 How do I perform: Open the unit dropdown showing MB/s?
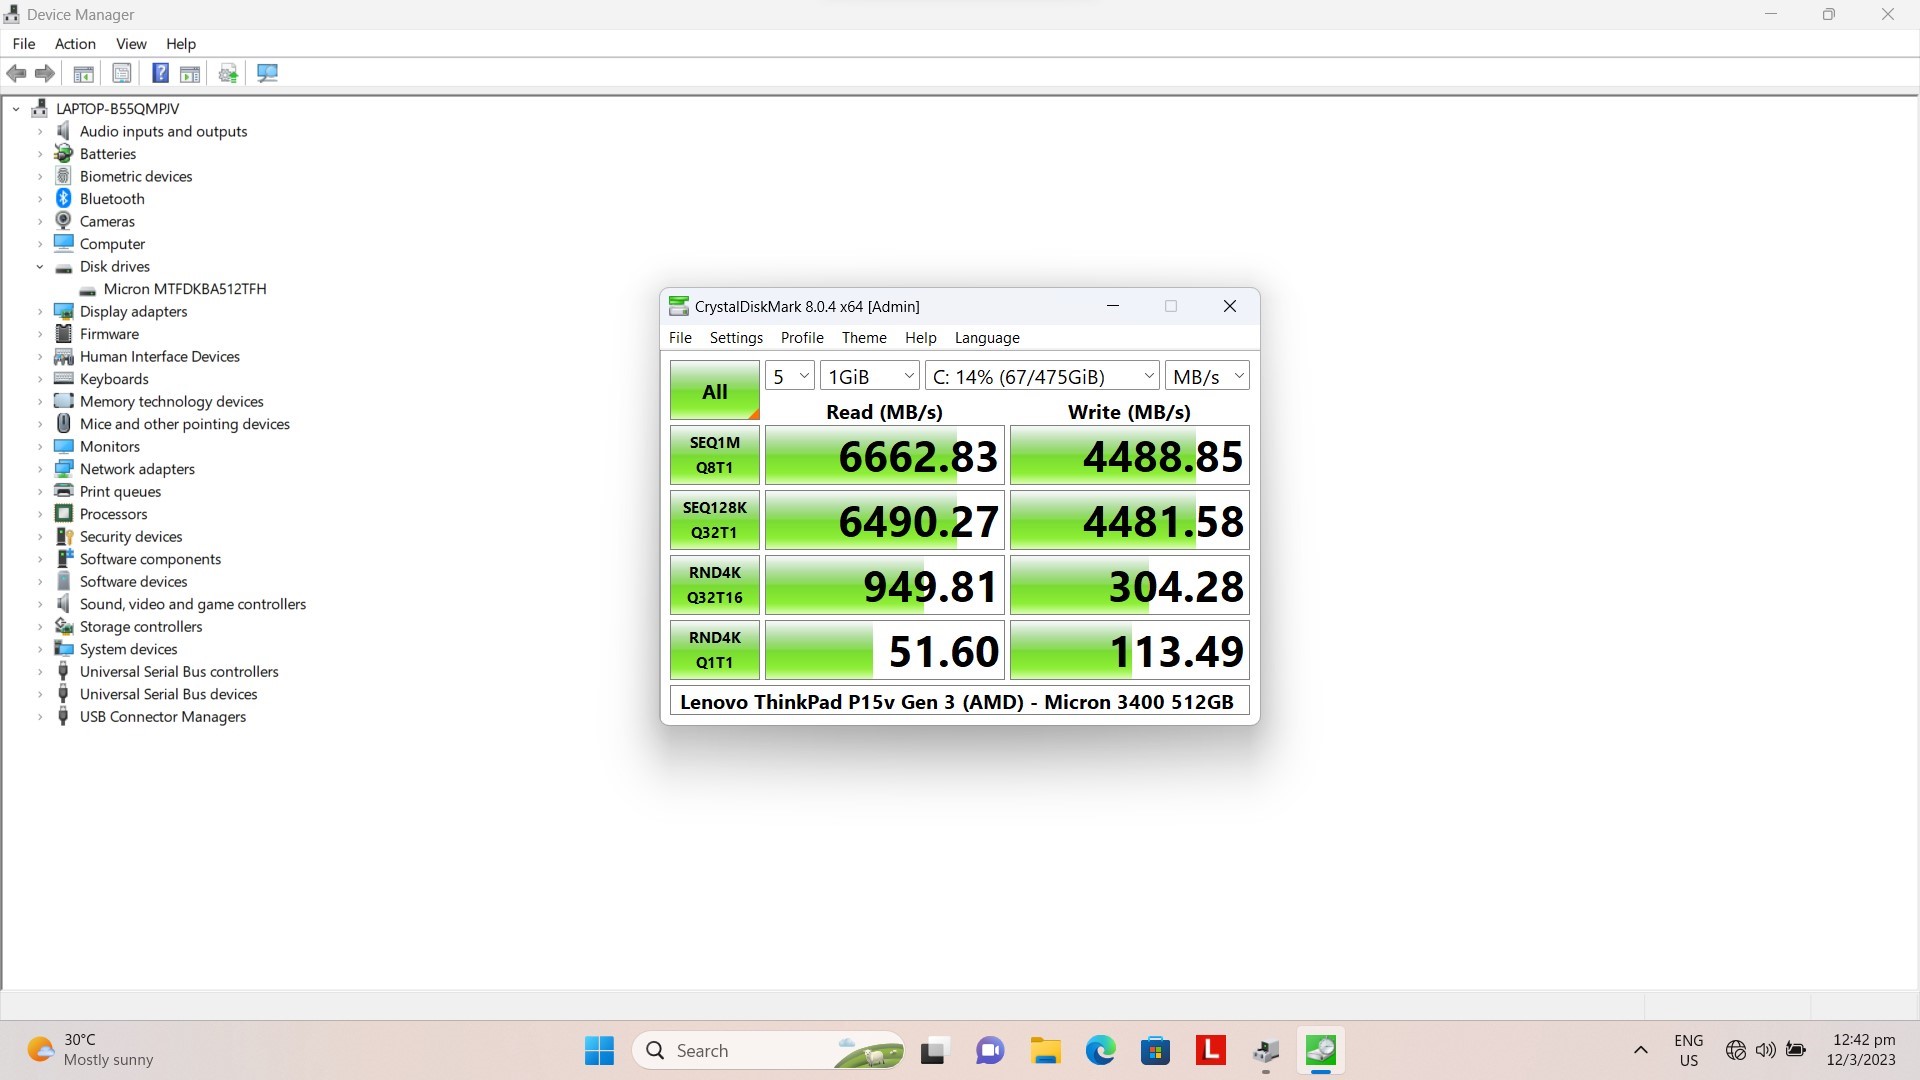click(x=1207, y=376)
